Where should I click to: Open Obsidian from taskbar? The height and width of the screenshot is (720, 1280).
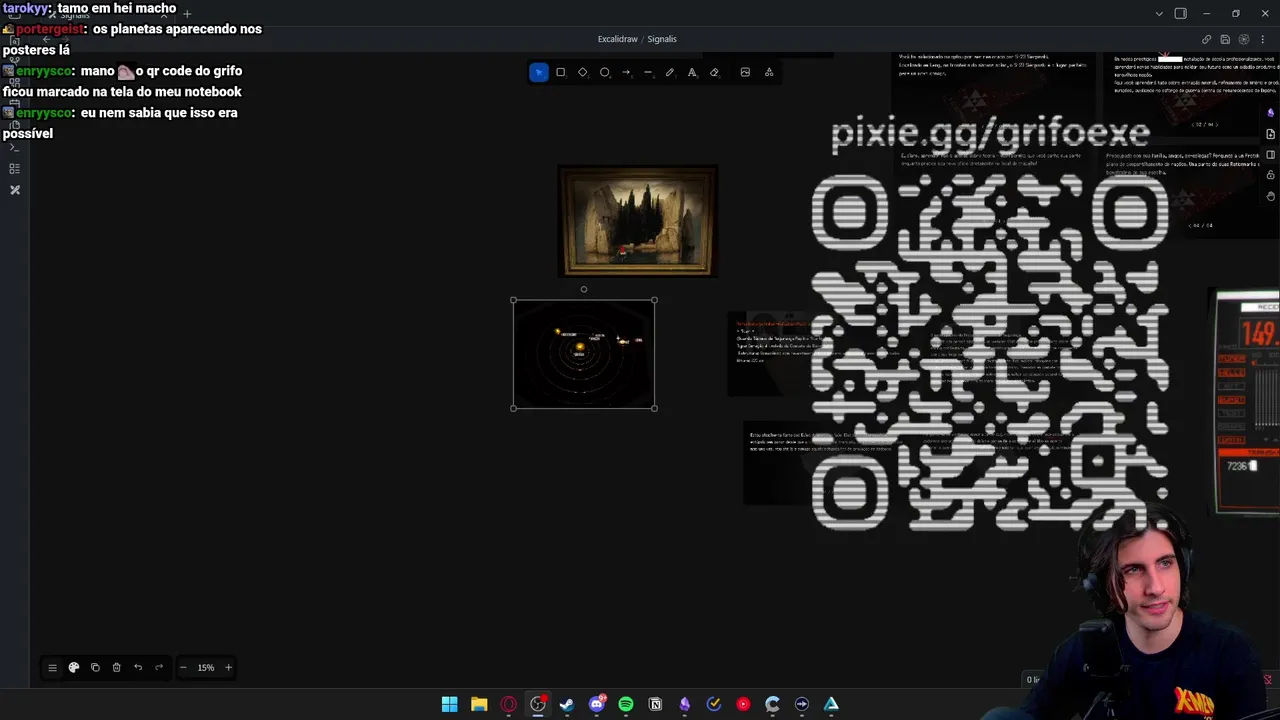tap(684, 704)
